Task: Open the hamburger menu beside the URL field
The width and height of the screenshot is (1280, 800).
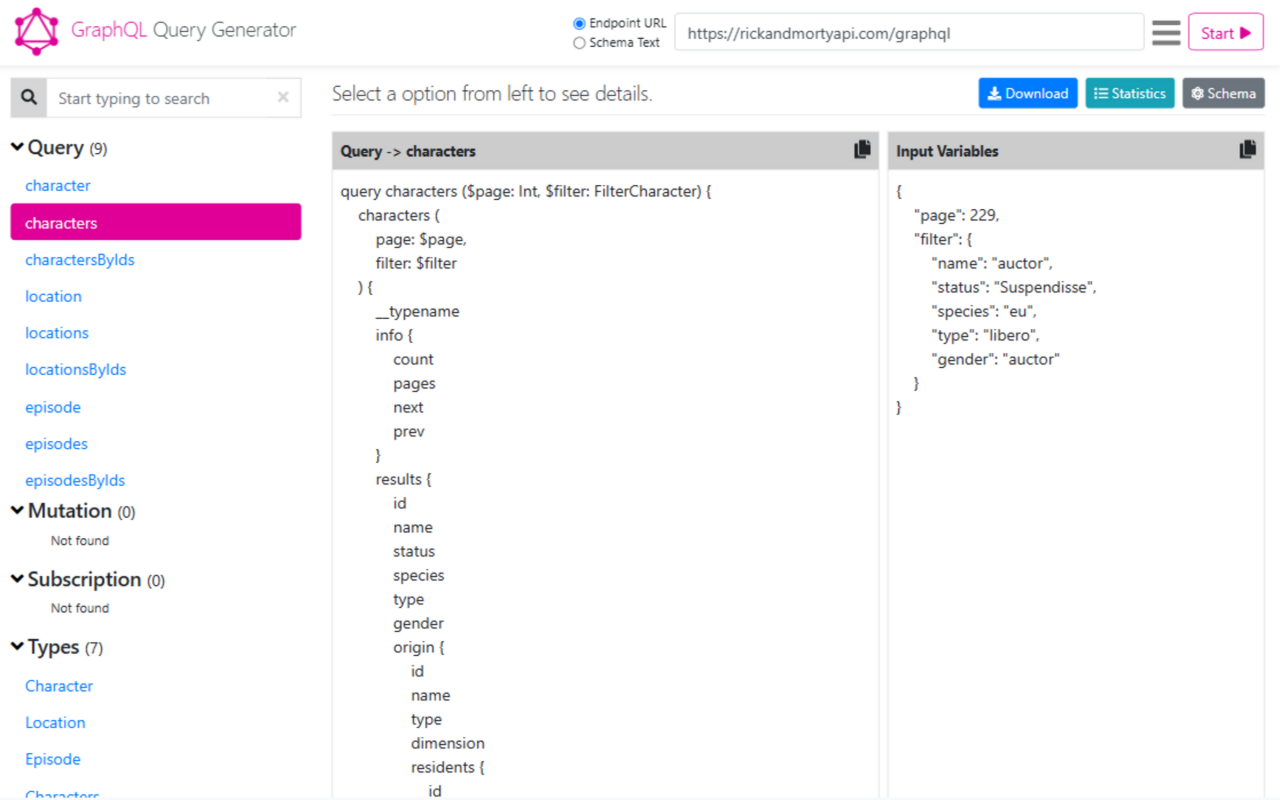Action: click(x=1165, y=31)
